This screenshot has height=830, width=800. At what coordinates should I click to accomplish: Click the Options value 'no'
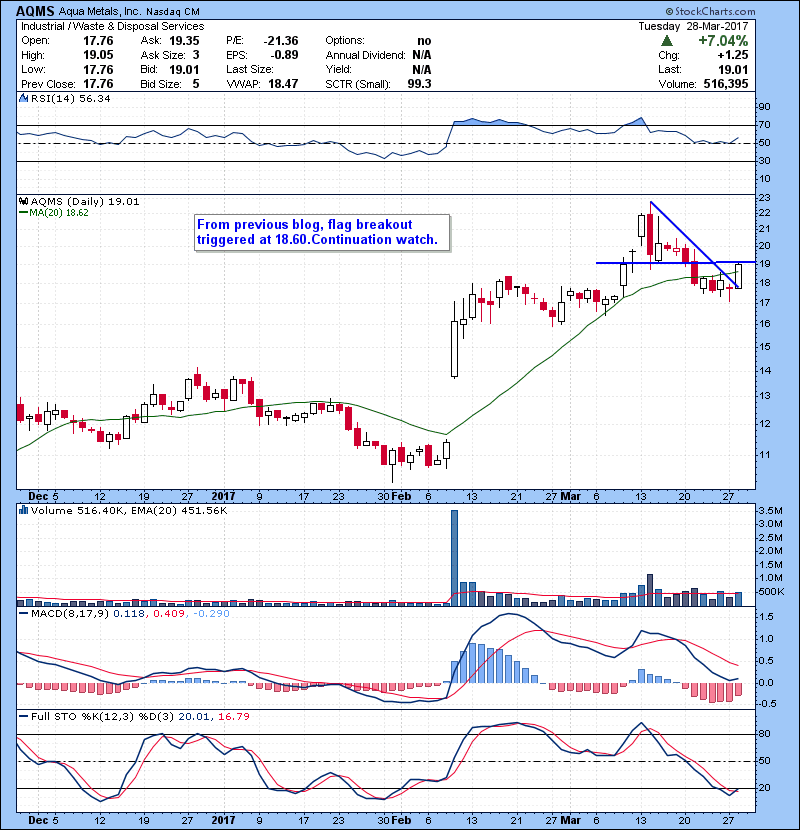[x=424, y=41]
